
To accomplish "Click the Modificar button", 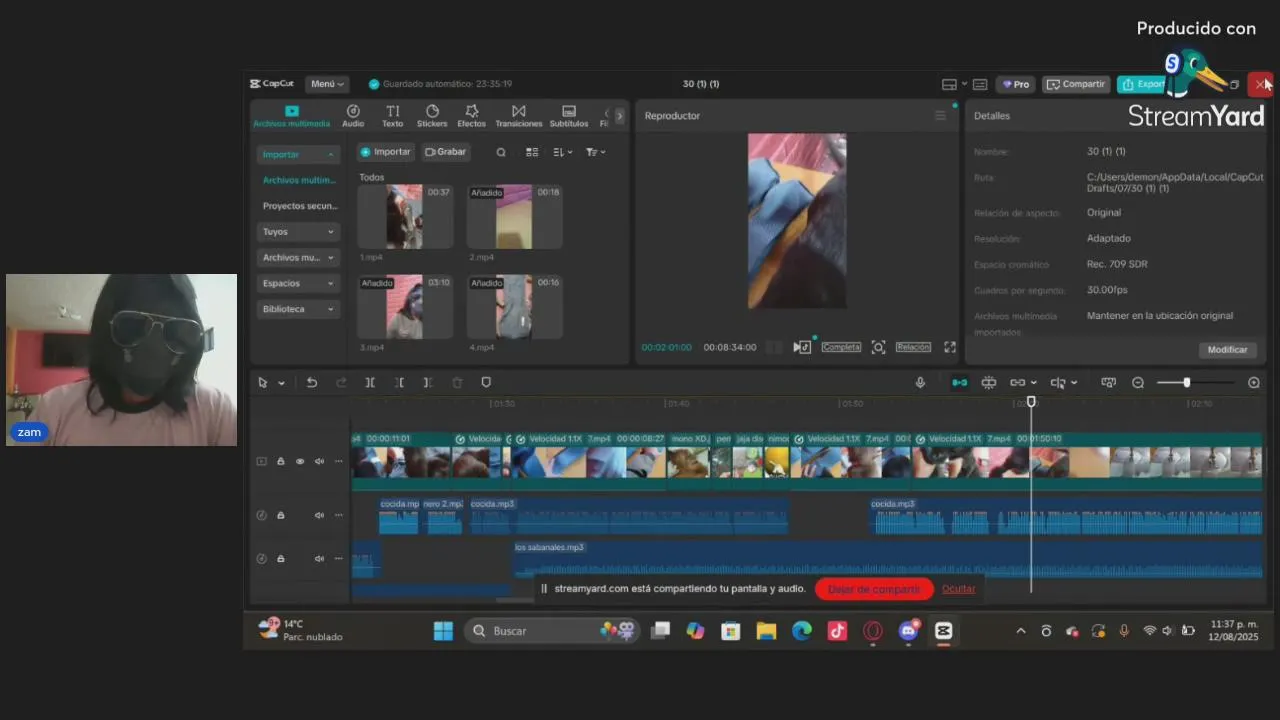I will coord(1227,350).
